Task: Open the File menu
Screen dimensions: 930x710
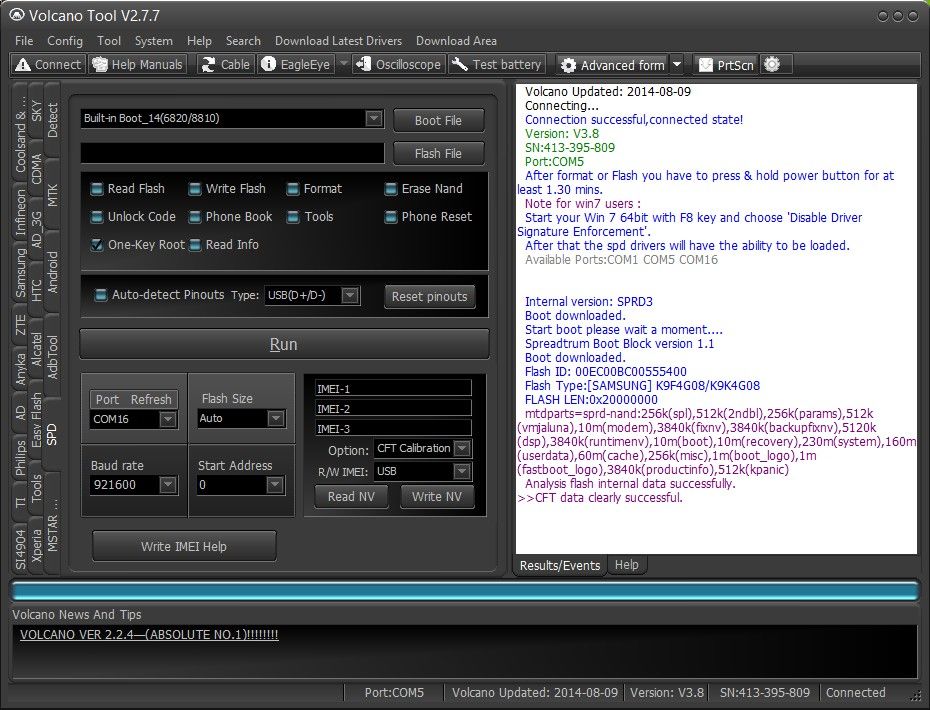Action: pyautogui.click(x=24, y=41)
